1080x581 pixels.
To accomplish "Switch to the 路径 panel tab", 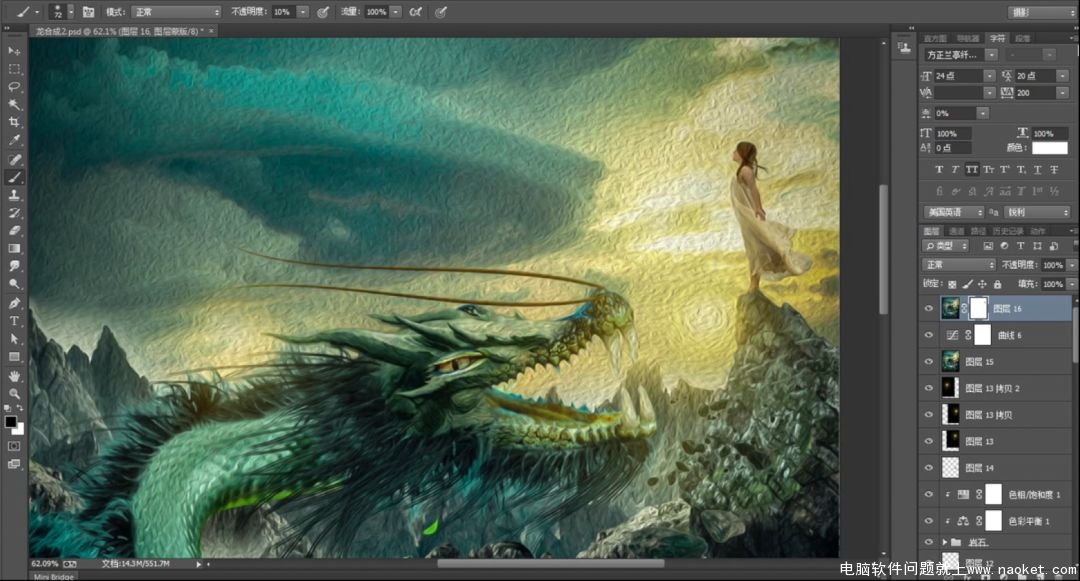I will [978, 231].
